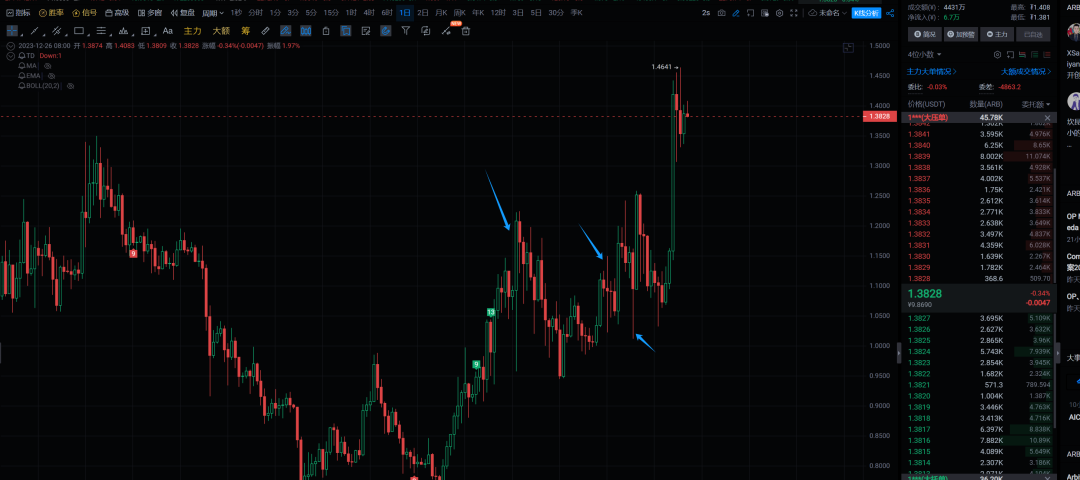Select the Aa text annotation tool

167,31
